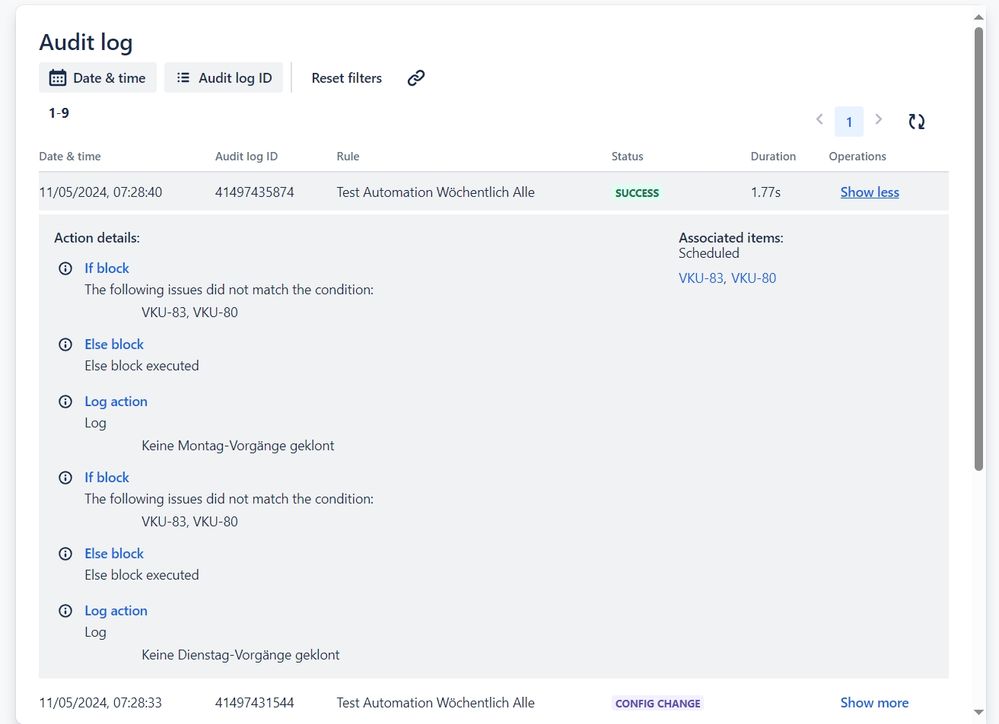The image size is (999, 724).
Task: Click the 1.77s duration value
Action: tap(765, 192)
